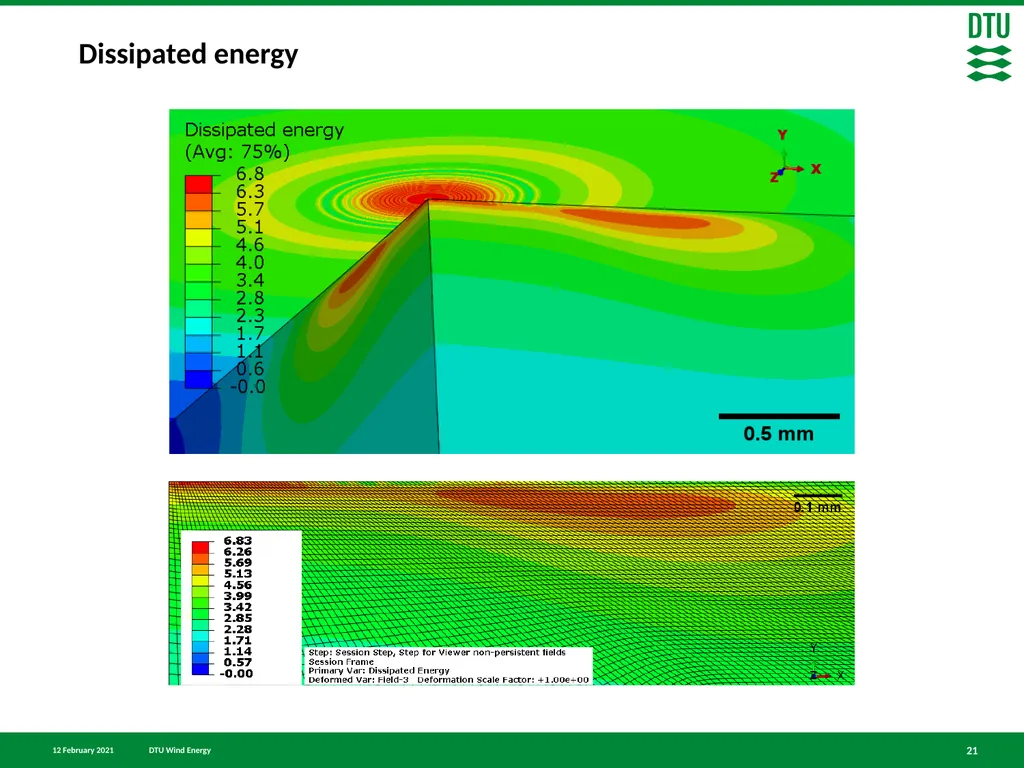Click the legend value 3.4 in upper plot
Image resolution: width=1024 pixels, height=768 pixels.
[250, 280]
